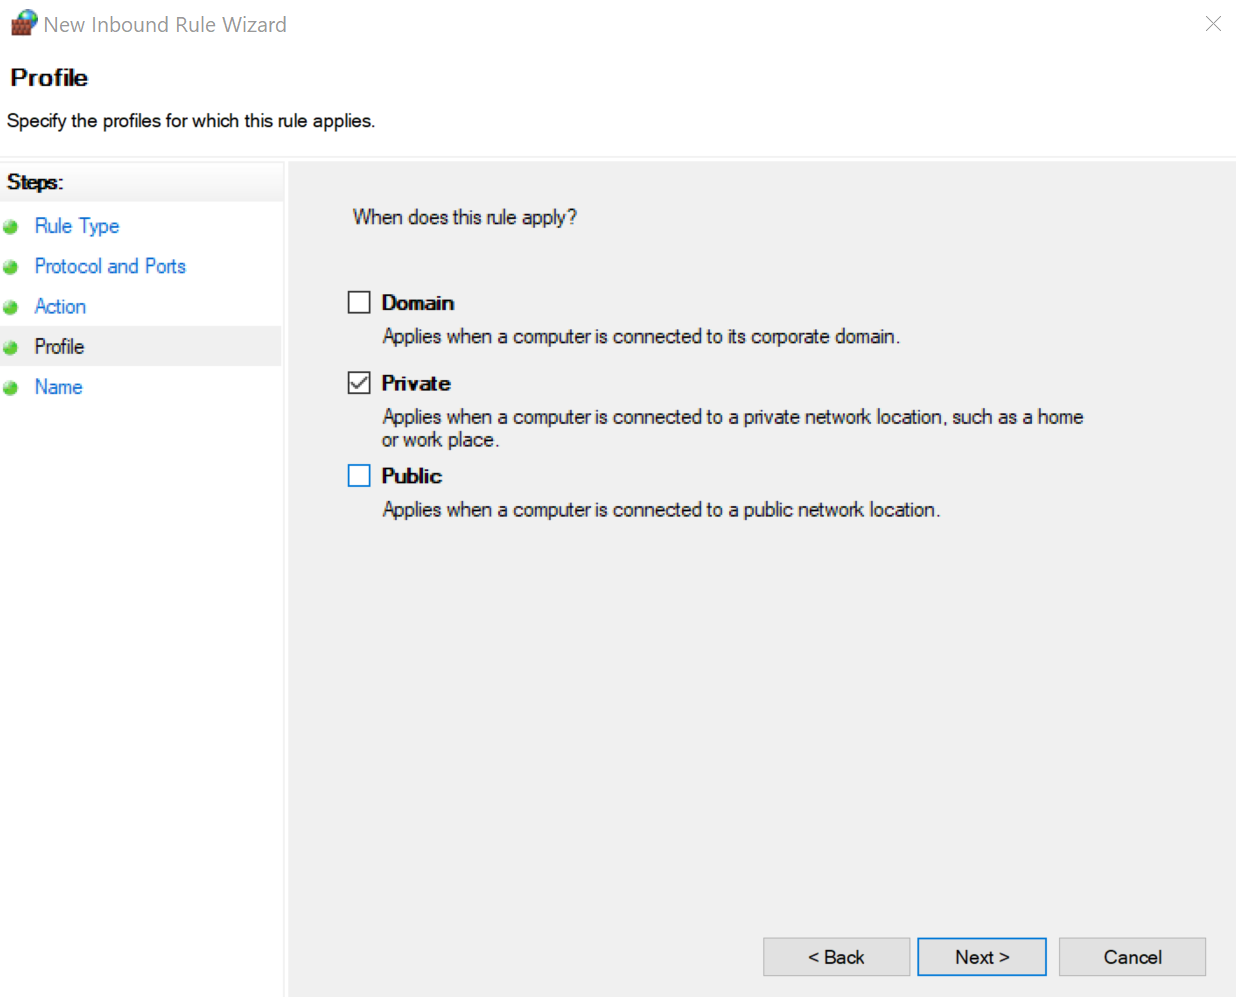The width and height of the screenshot is (1236, 997).
Task: Close the New Inbound Rule Wizard window
Action: coord(1212,24)
